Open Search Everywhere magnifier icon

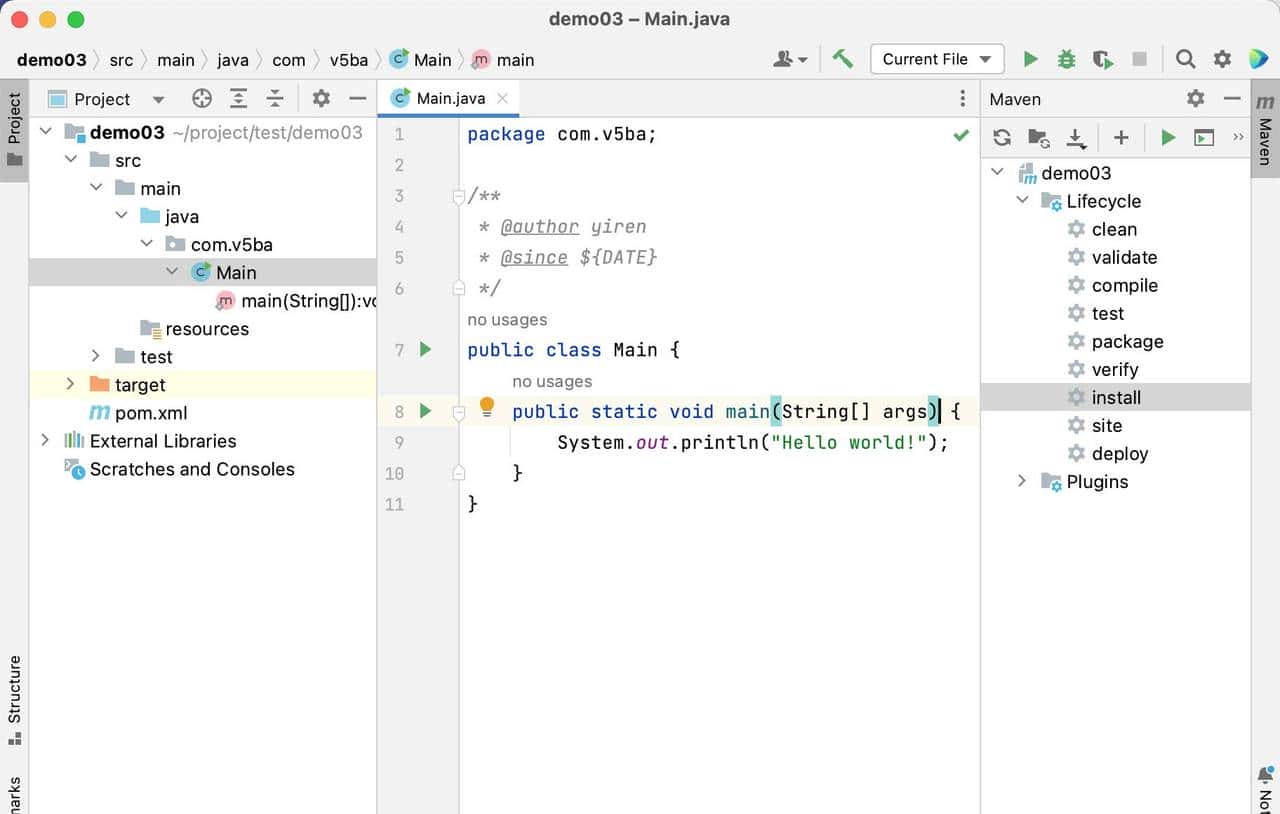click(x=1185, y=59)
